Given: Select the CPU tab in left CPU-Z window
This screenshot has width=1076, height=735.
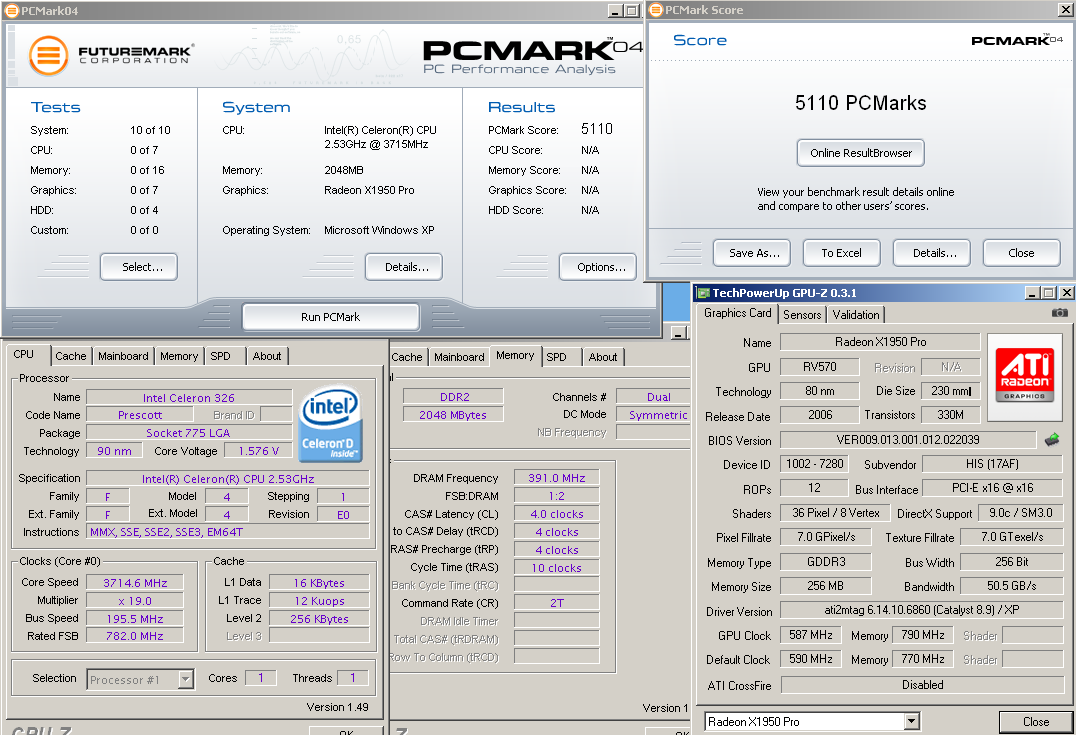Looking at the screenshot, I should (23, 354).
